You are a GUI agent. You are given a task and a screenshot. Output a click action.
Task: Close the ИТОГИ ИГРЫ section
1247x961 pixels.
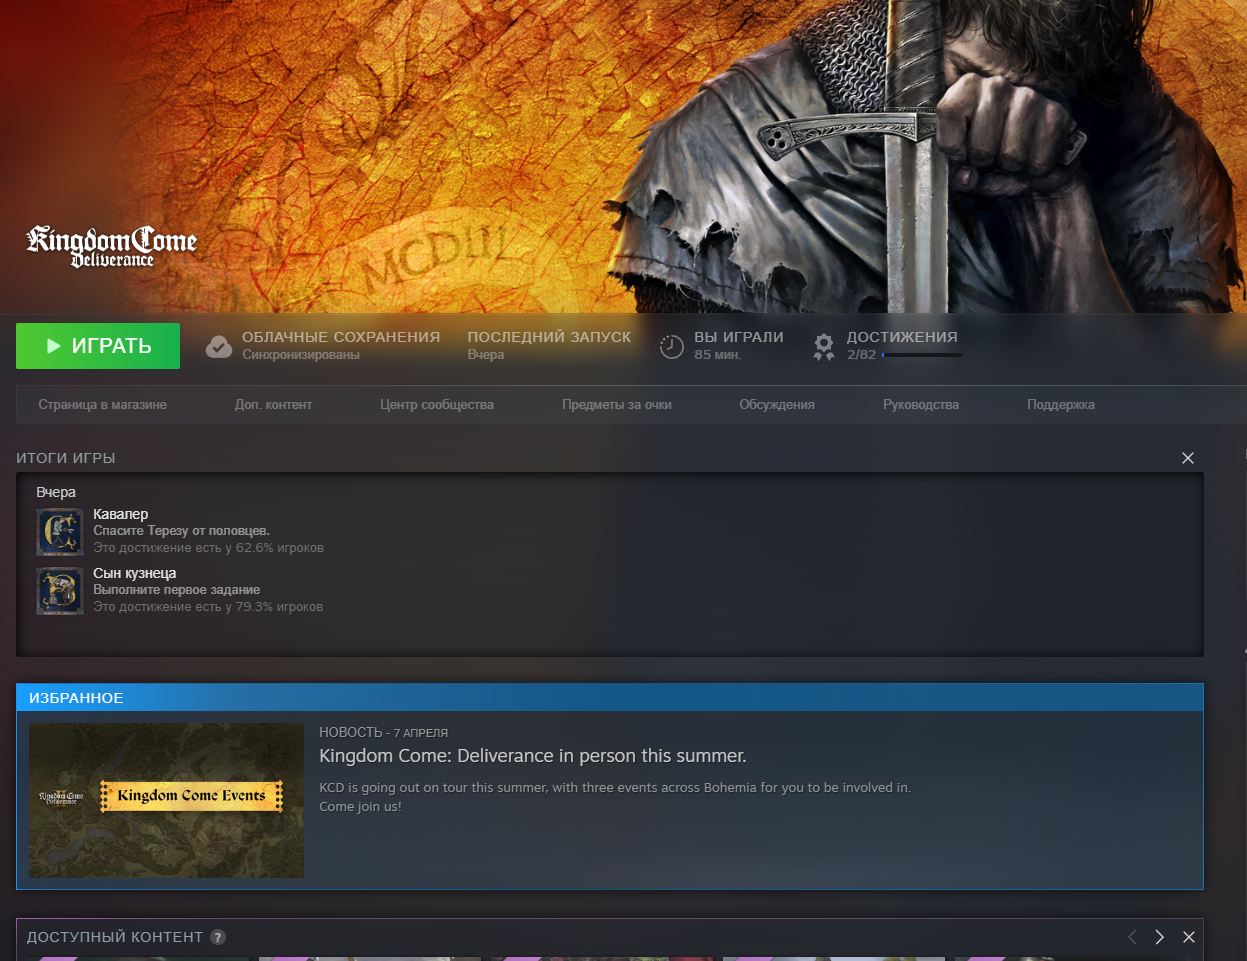click(1188, 458)
